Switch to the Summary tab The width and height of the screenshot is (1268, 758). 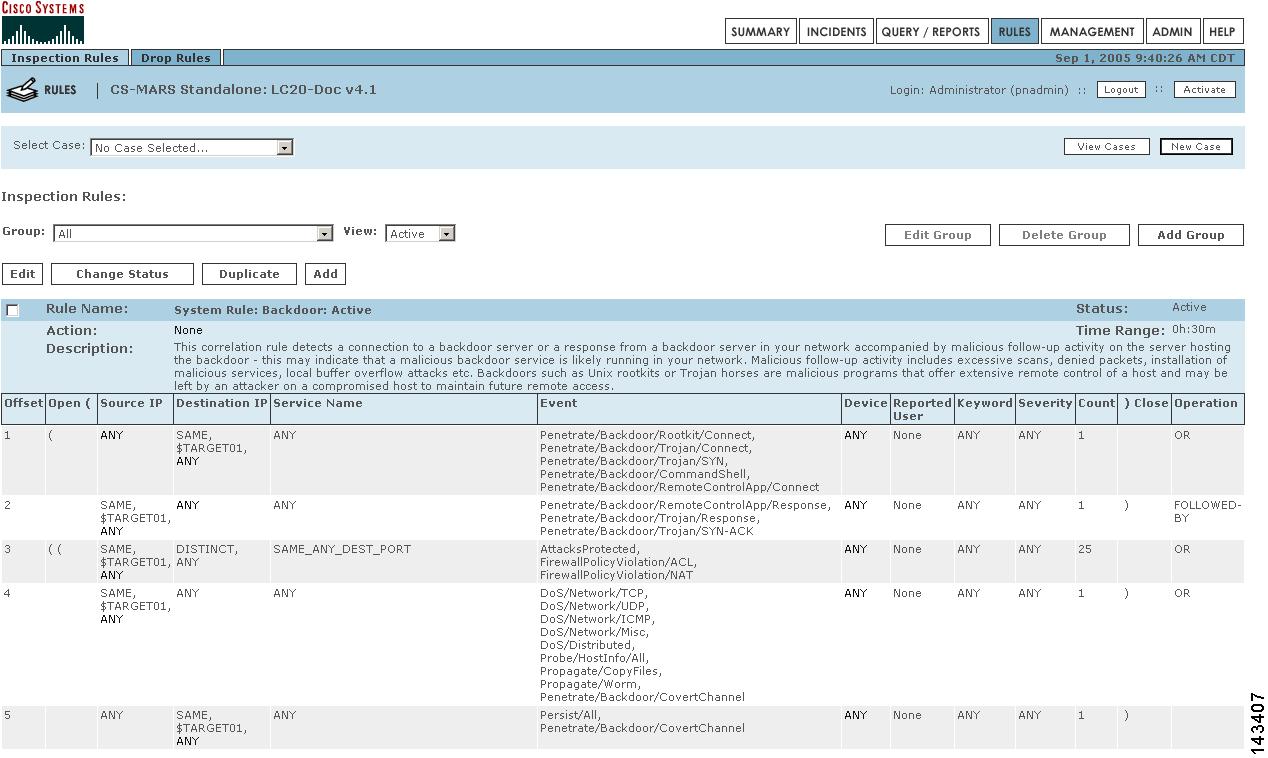tap(760, 32)
